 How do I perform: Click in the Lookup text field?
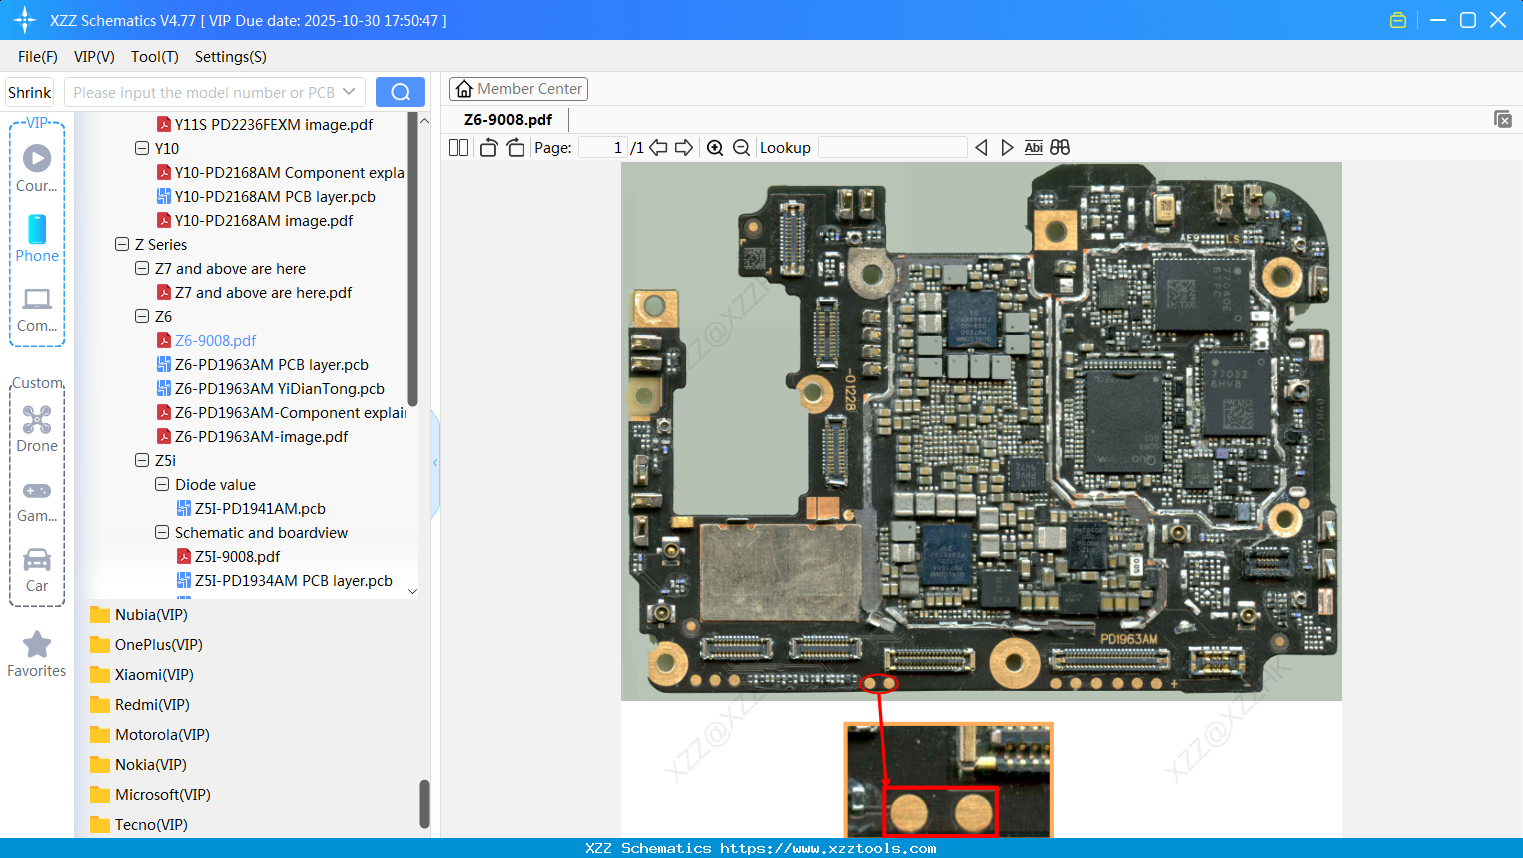pos(892,148)
